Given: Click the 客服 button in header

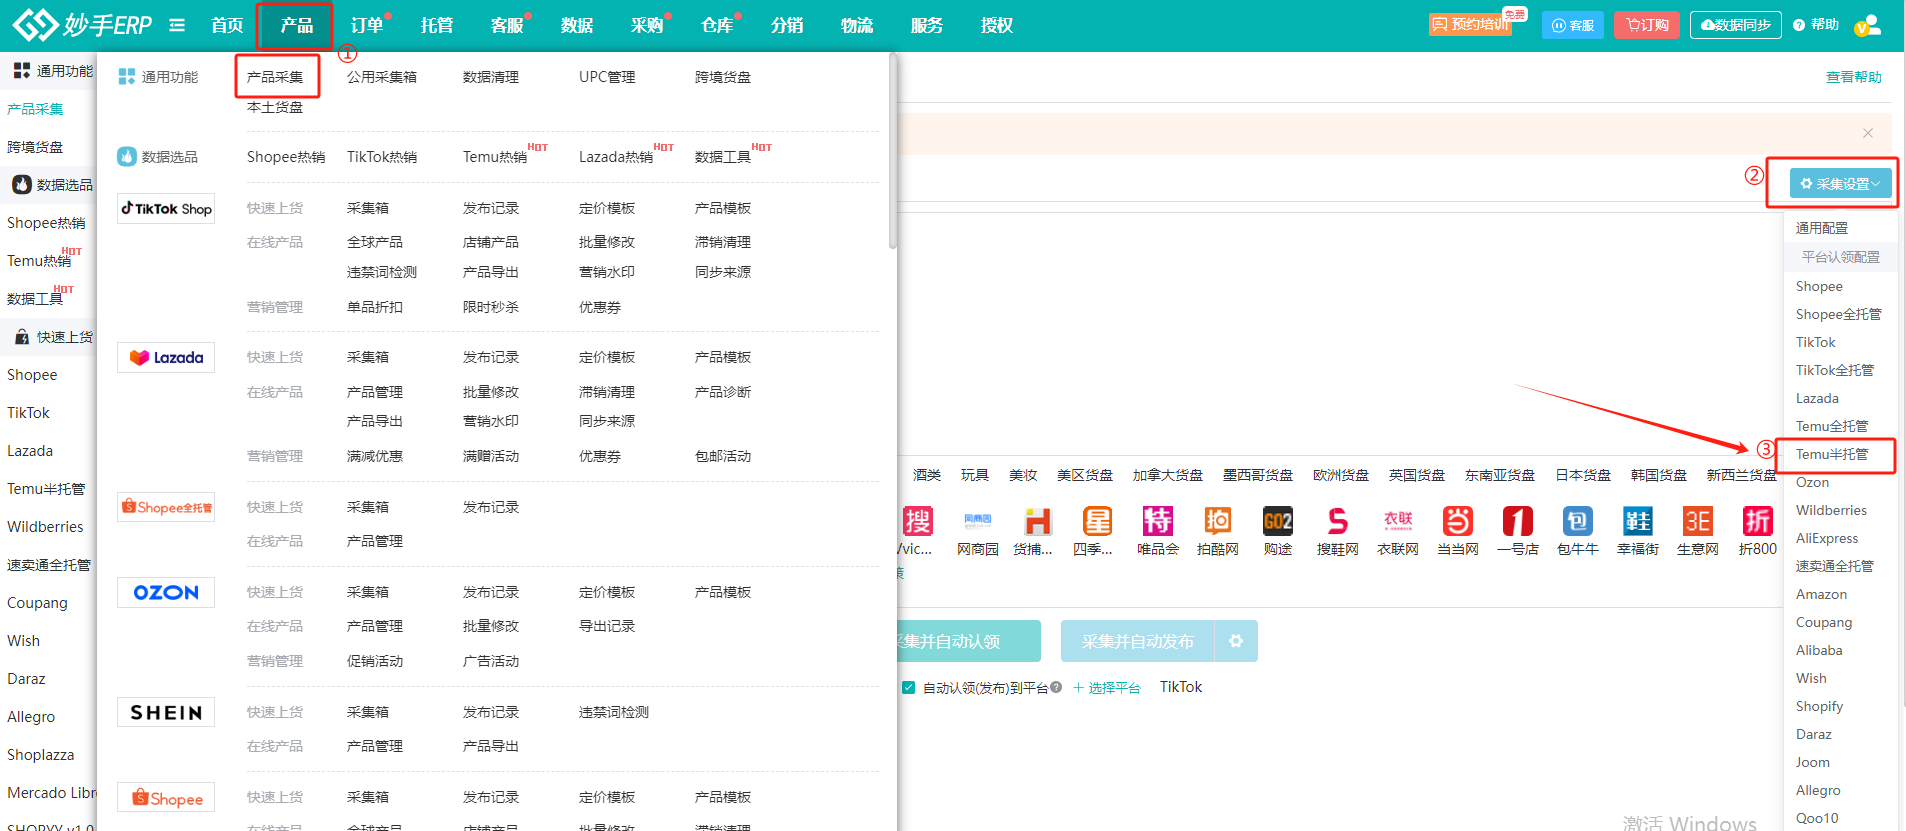Looking at the screenshot, I should (1573, 25).
